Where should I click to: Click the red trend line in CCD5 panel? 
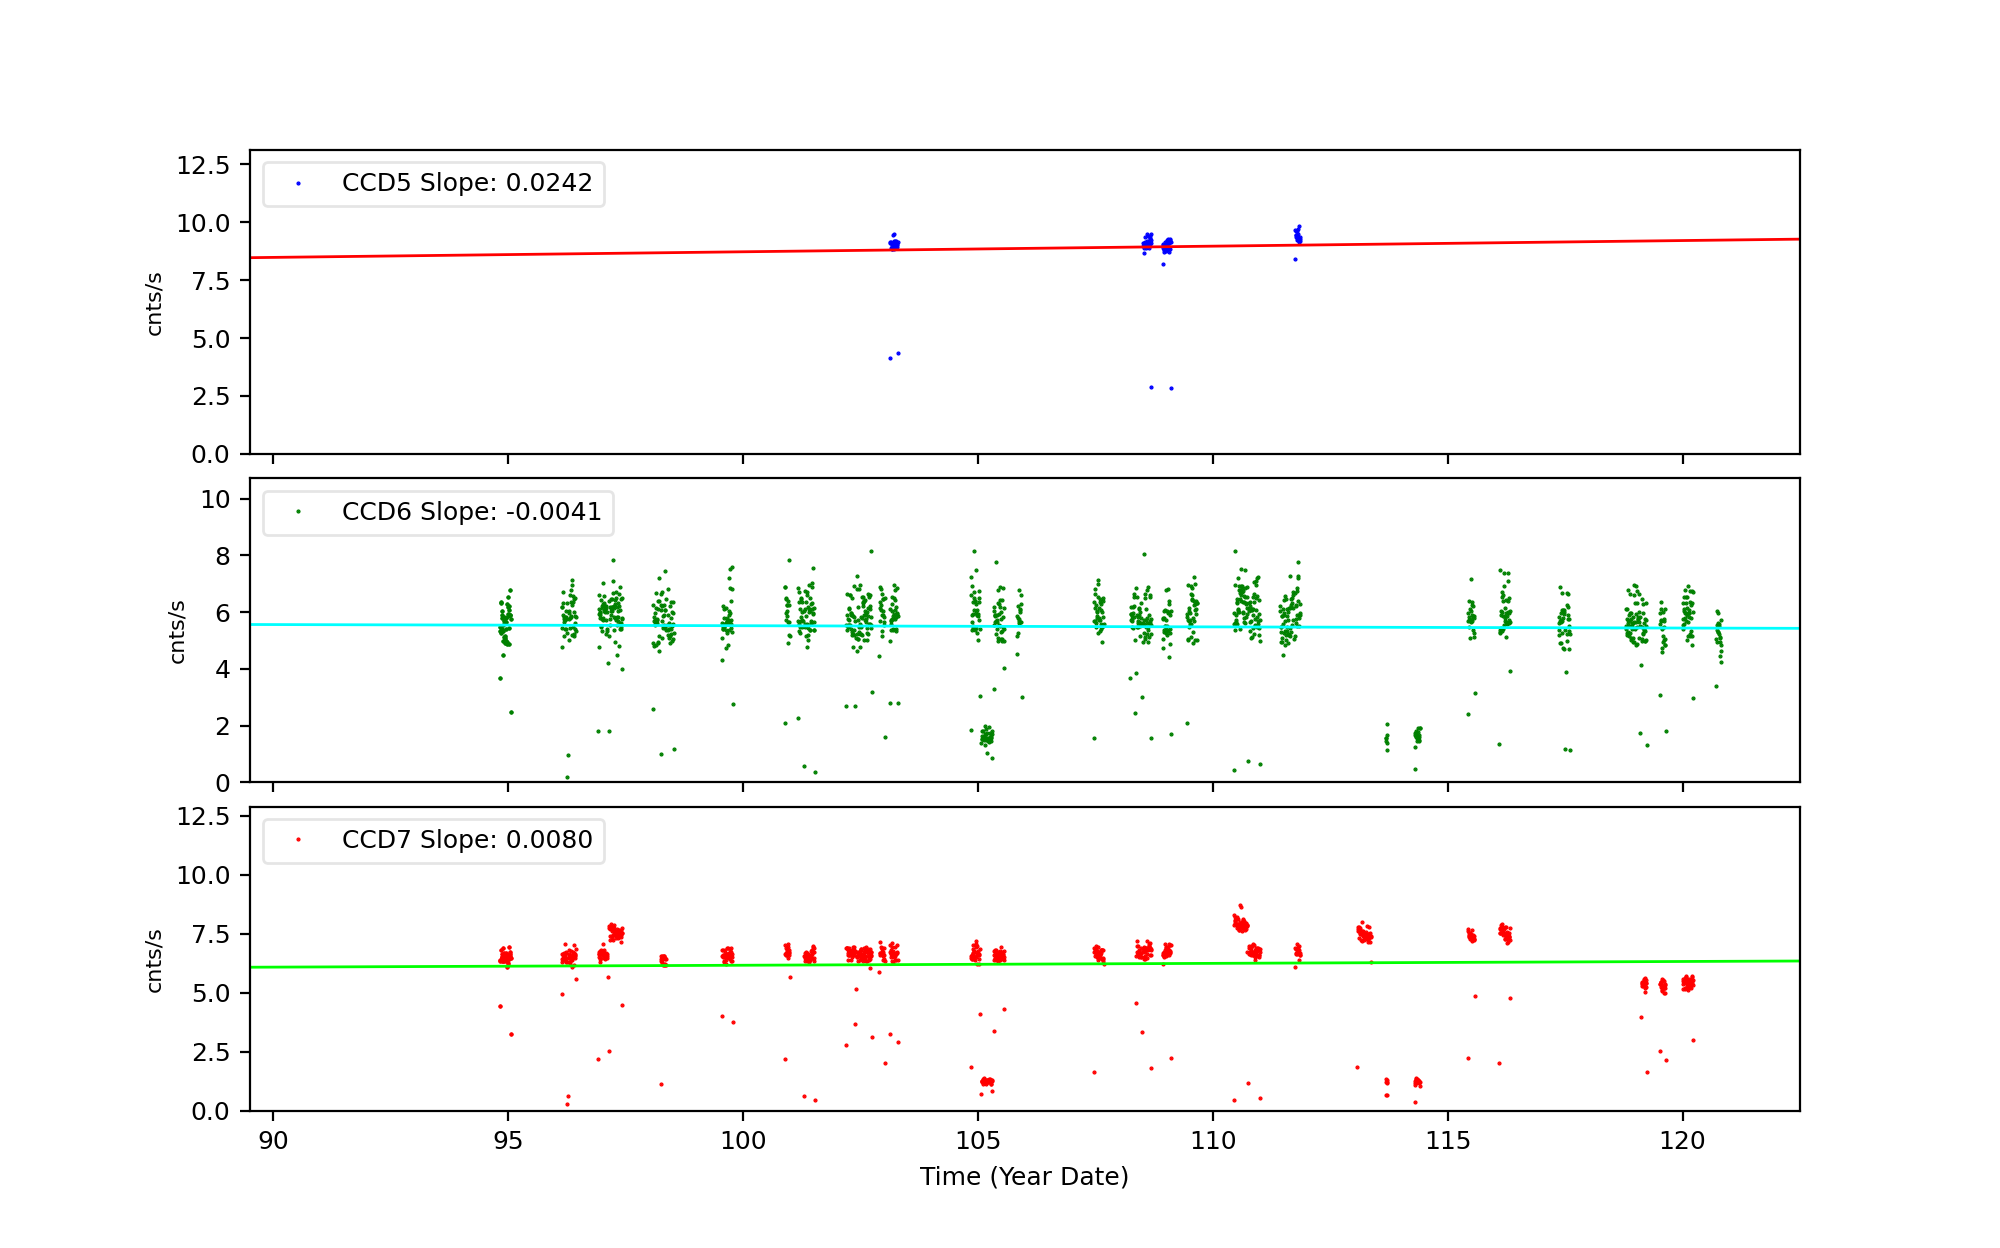coord(600,254)
